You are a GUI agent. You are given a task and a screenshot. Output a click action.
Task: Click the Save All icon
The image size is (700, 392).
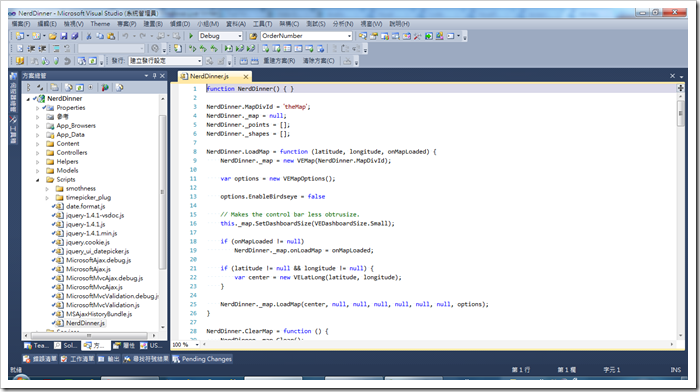click(x=75, y=36)
